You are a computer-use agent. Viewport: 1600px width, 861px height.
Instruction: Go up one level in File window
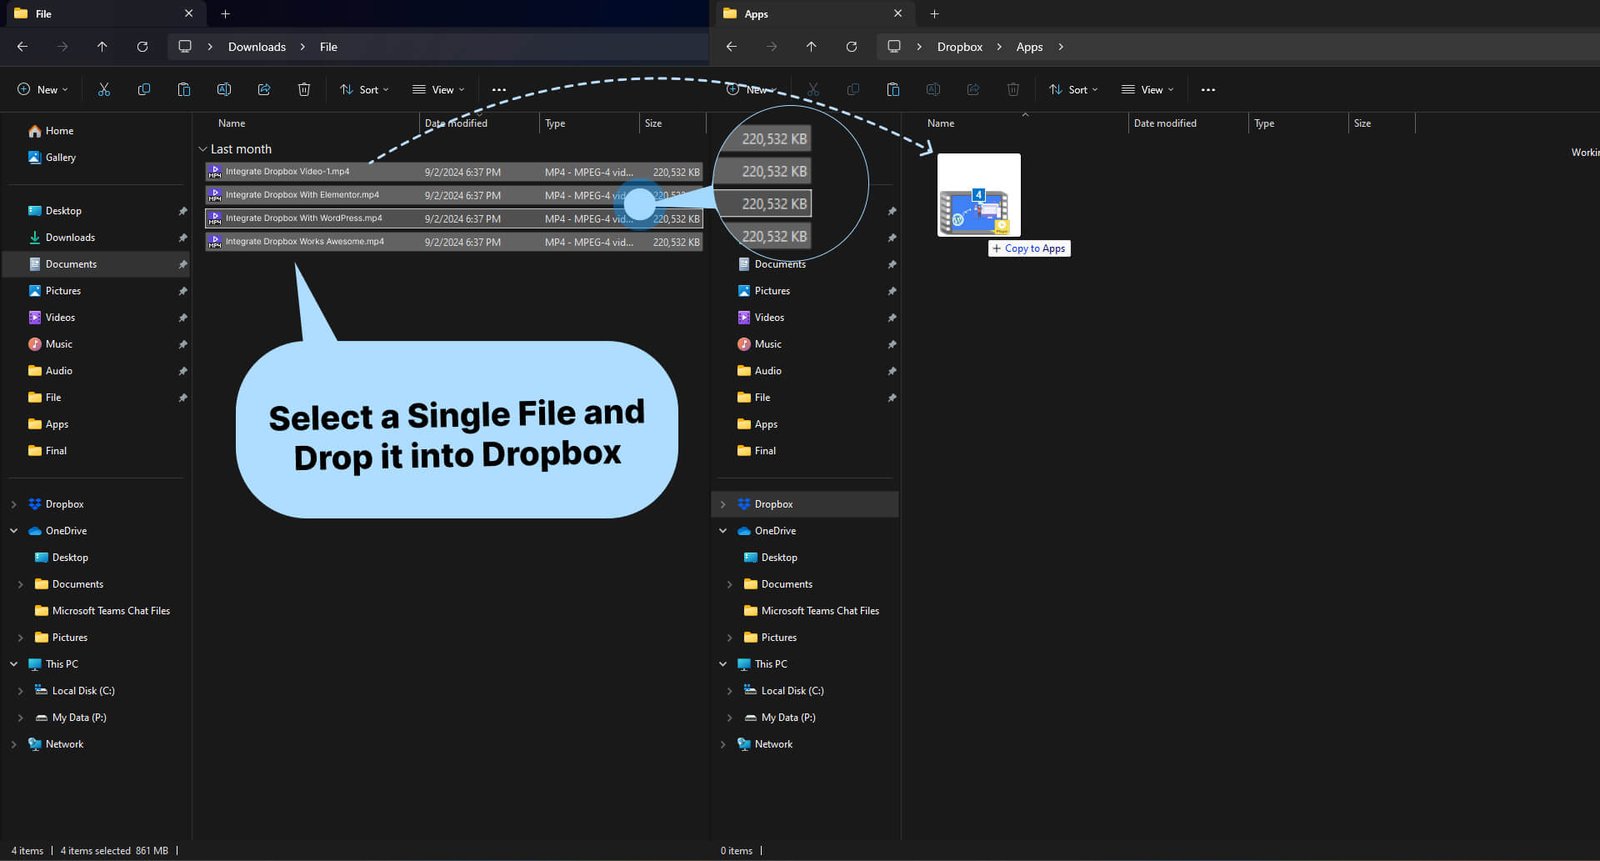(102, 47)
